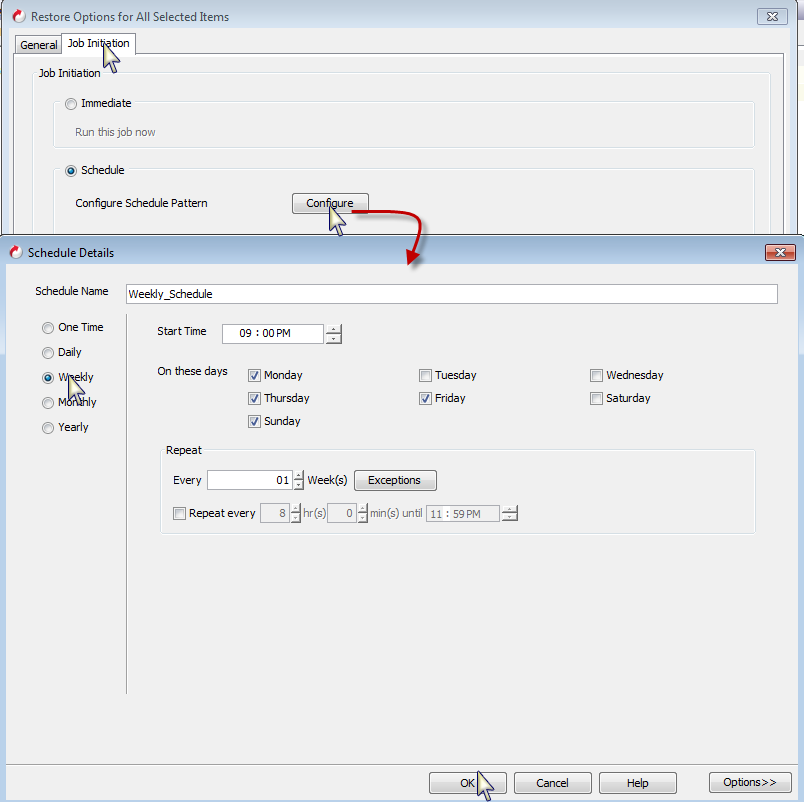Switch to the Job Initiation tab
The height and width of the screenshot is (802, 804).
click(x=98, y=43)
